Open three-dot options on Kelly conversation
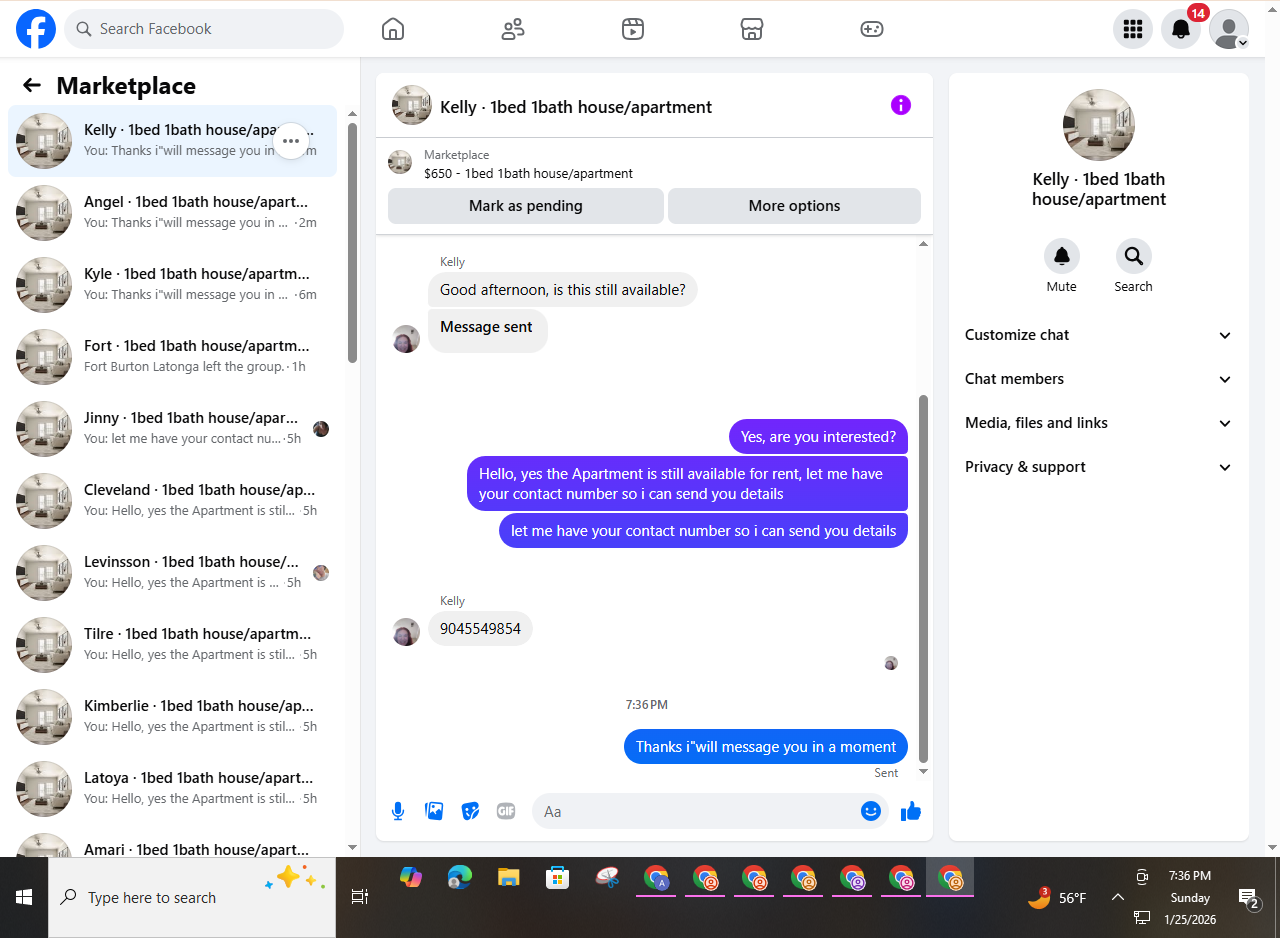 point(291,141)
